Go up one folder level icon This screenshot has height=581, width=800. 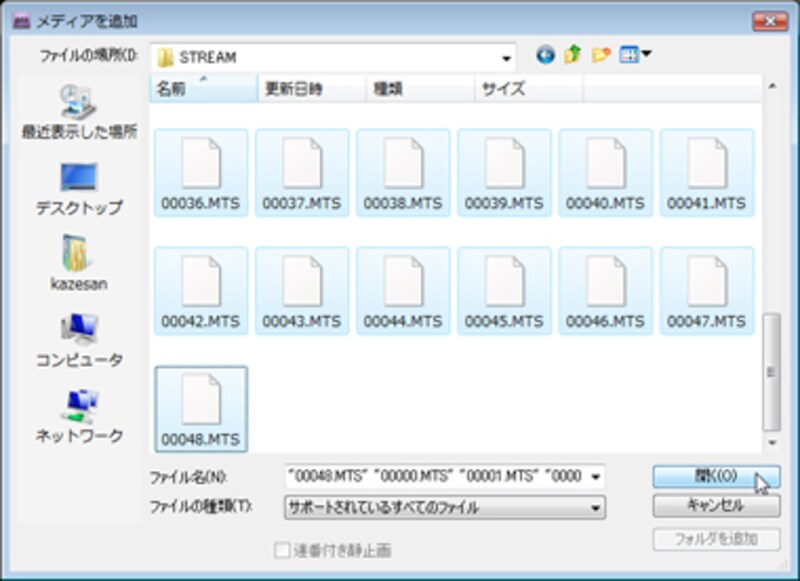click(x=573, y=55)
